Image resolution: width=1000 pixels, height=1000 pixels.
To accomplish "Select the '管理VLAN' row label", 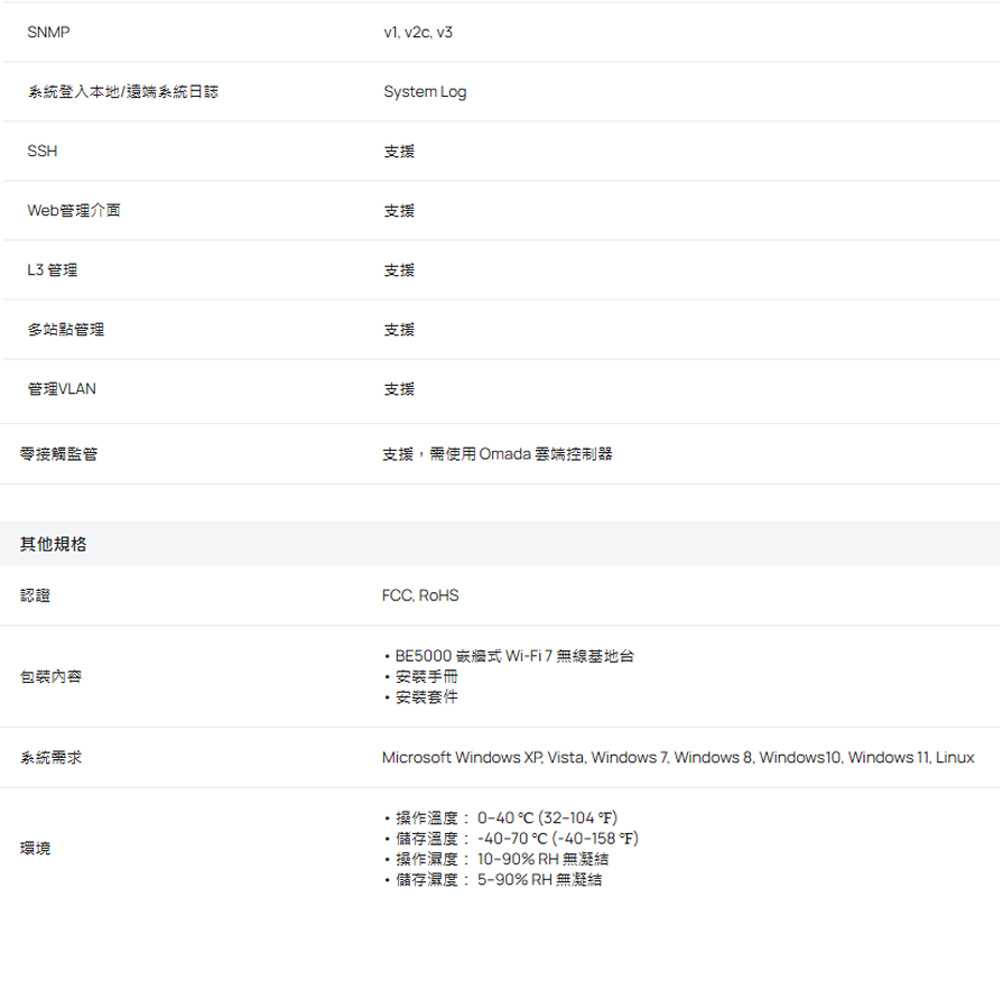I will point(62,388).
